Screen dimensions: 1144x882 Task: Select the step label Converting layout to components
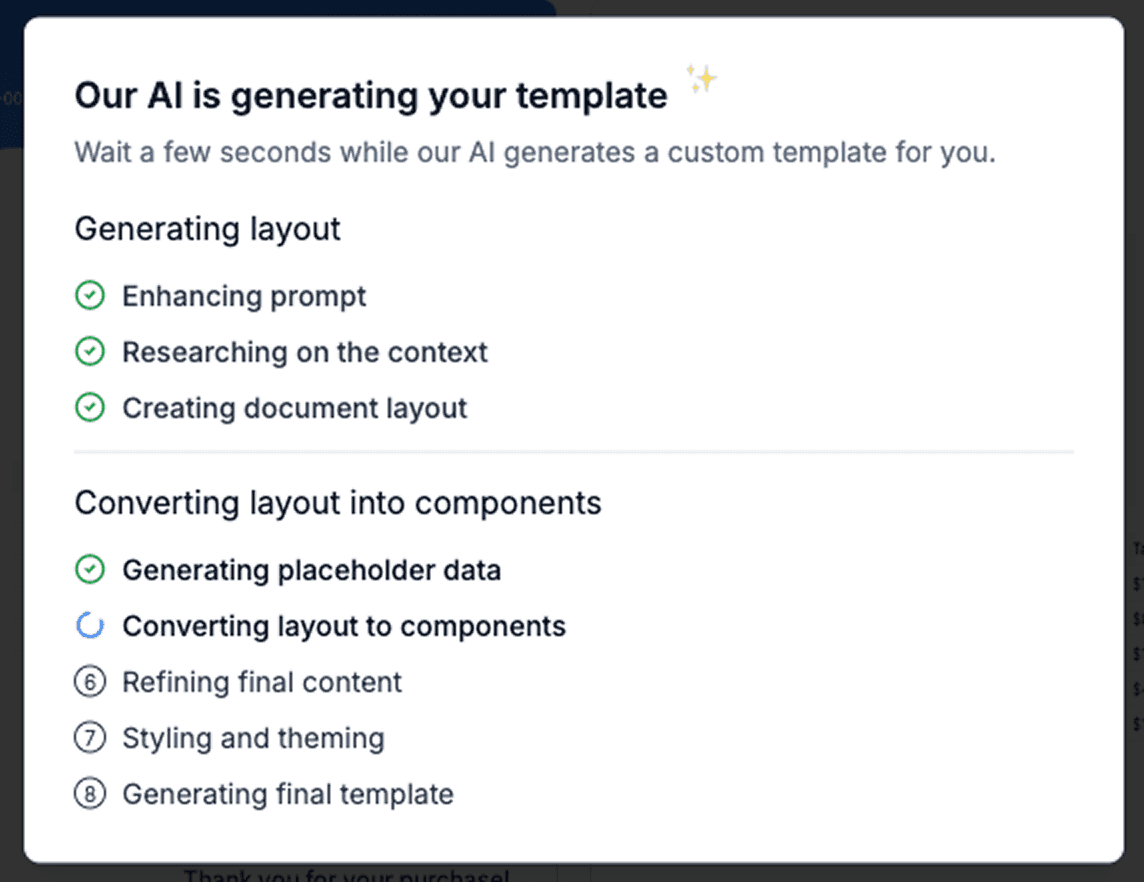[x=344, y=625]
